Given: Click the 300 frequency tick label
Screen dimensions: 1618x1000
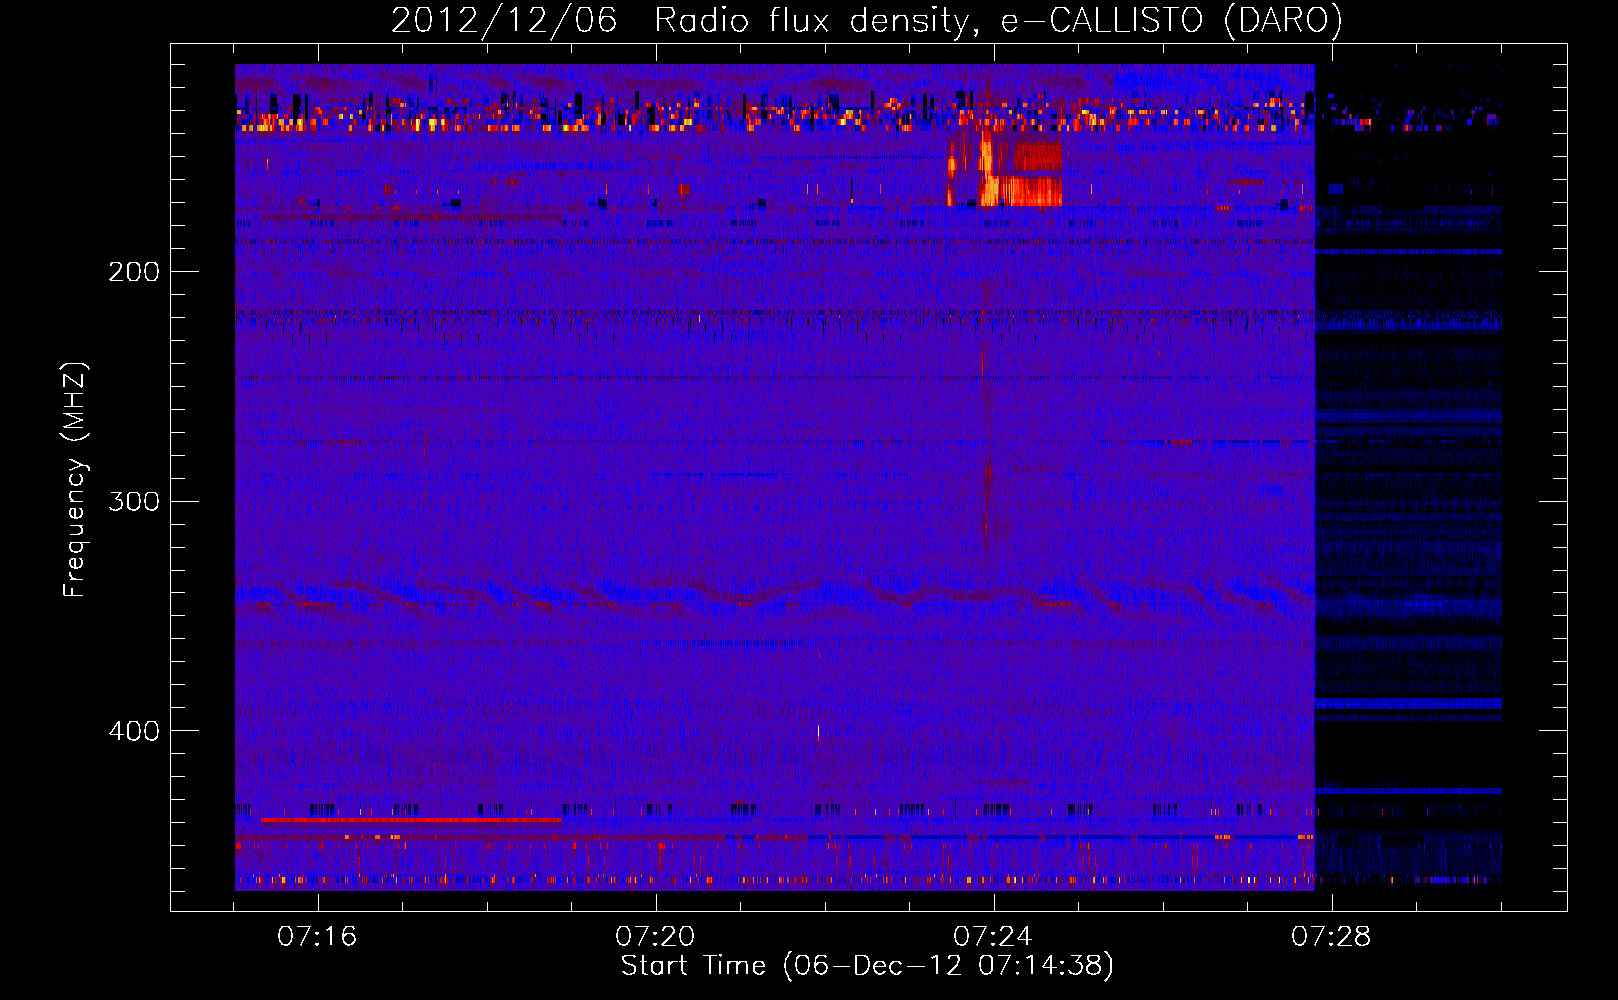Looking at the screenshot, I should [134, 501].
